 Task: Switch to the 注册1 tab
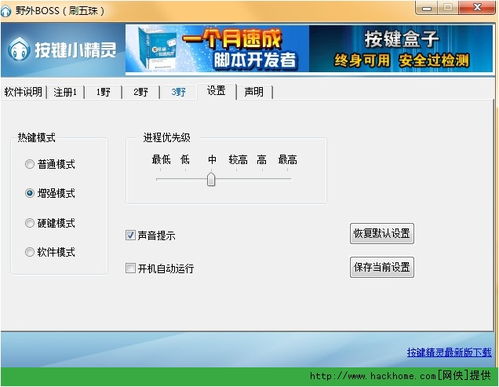click(x=65, y=92)
